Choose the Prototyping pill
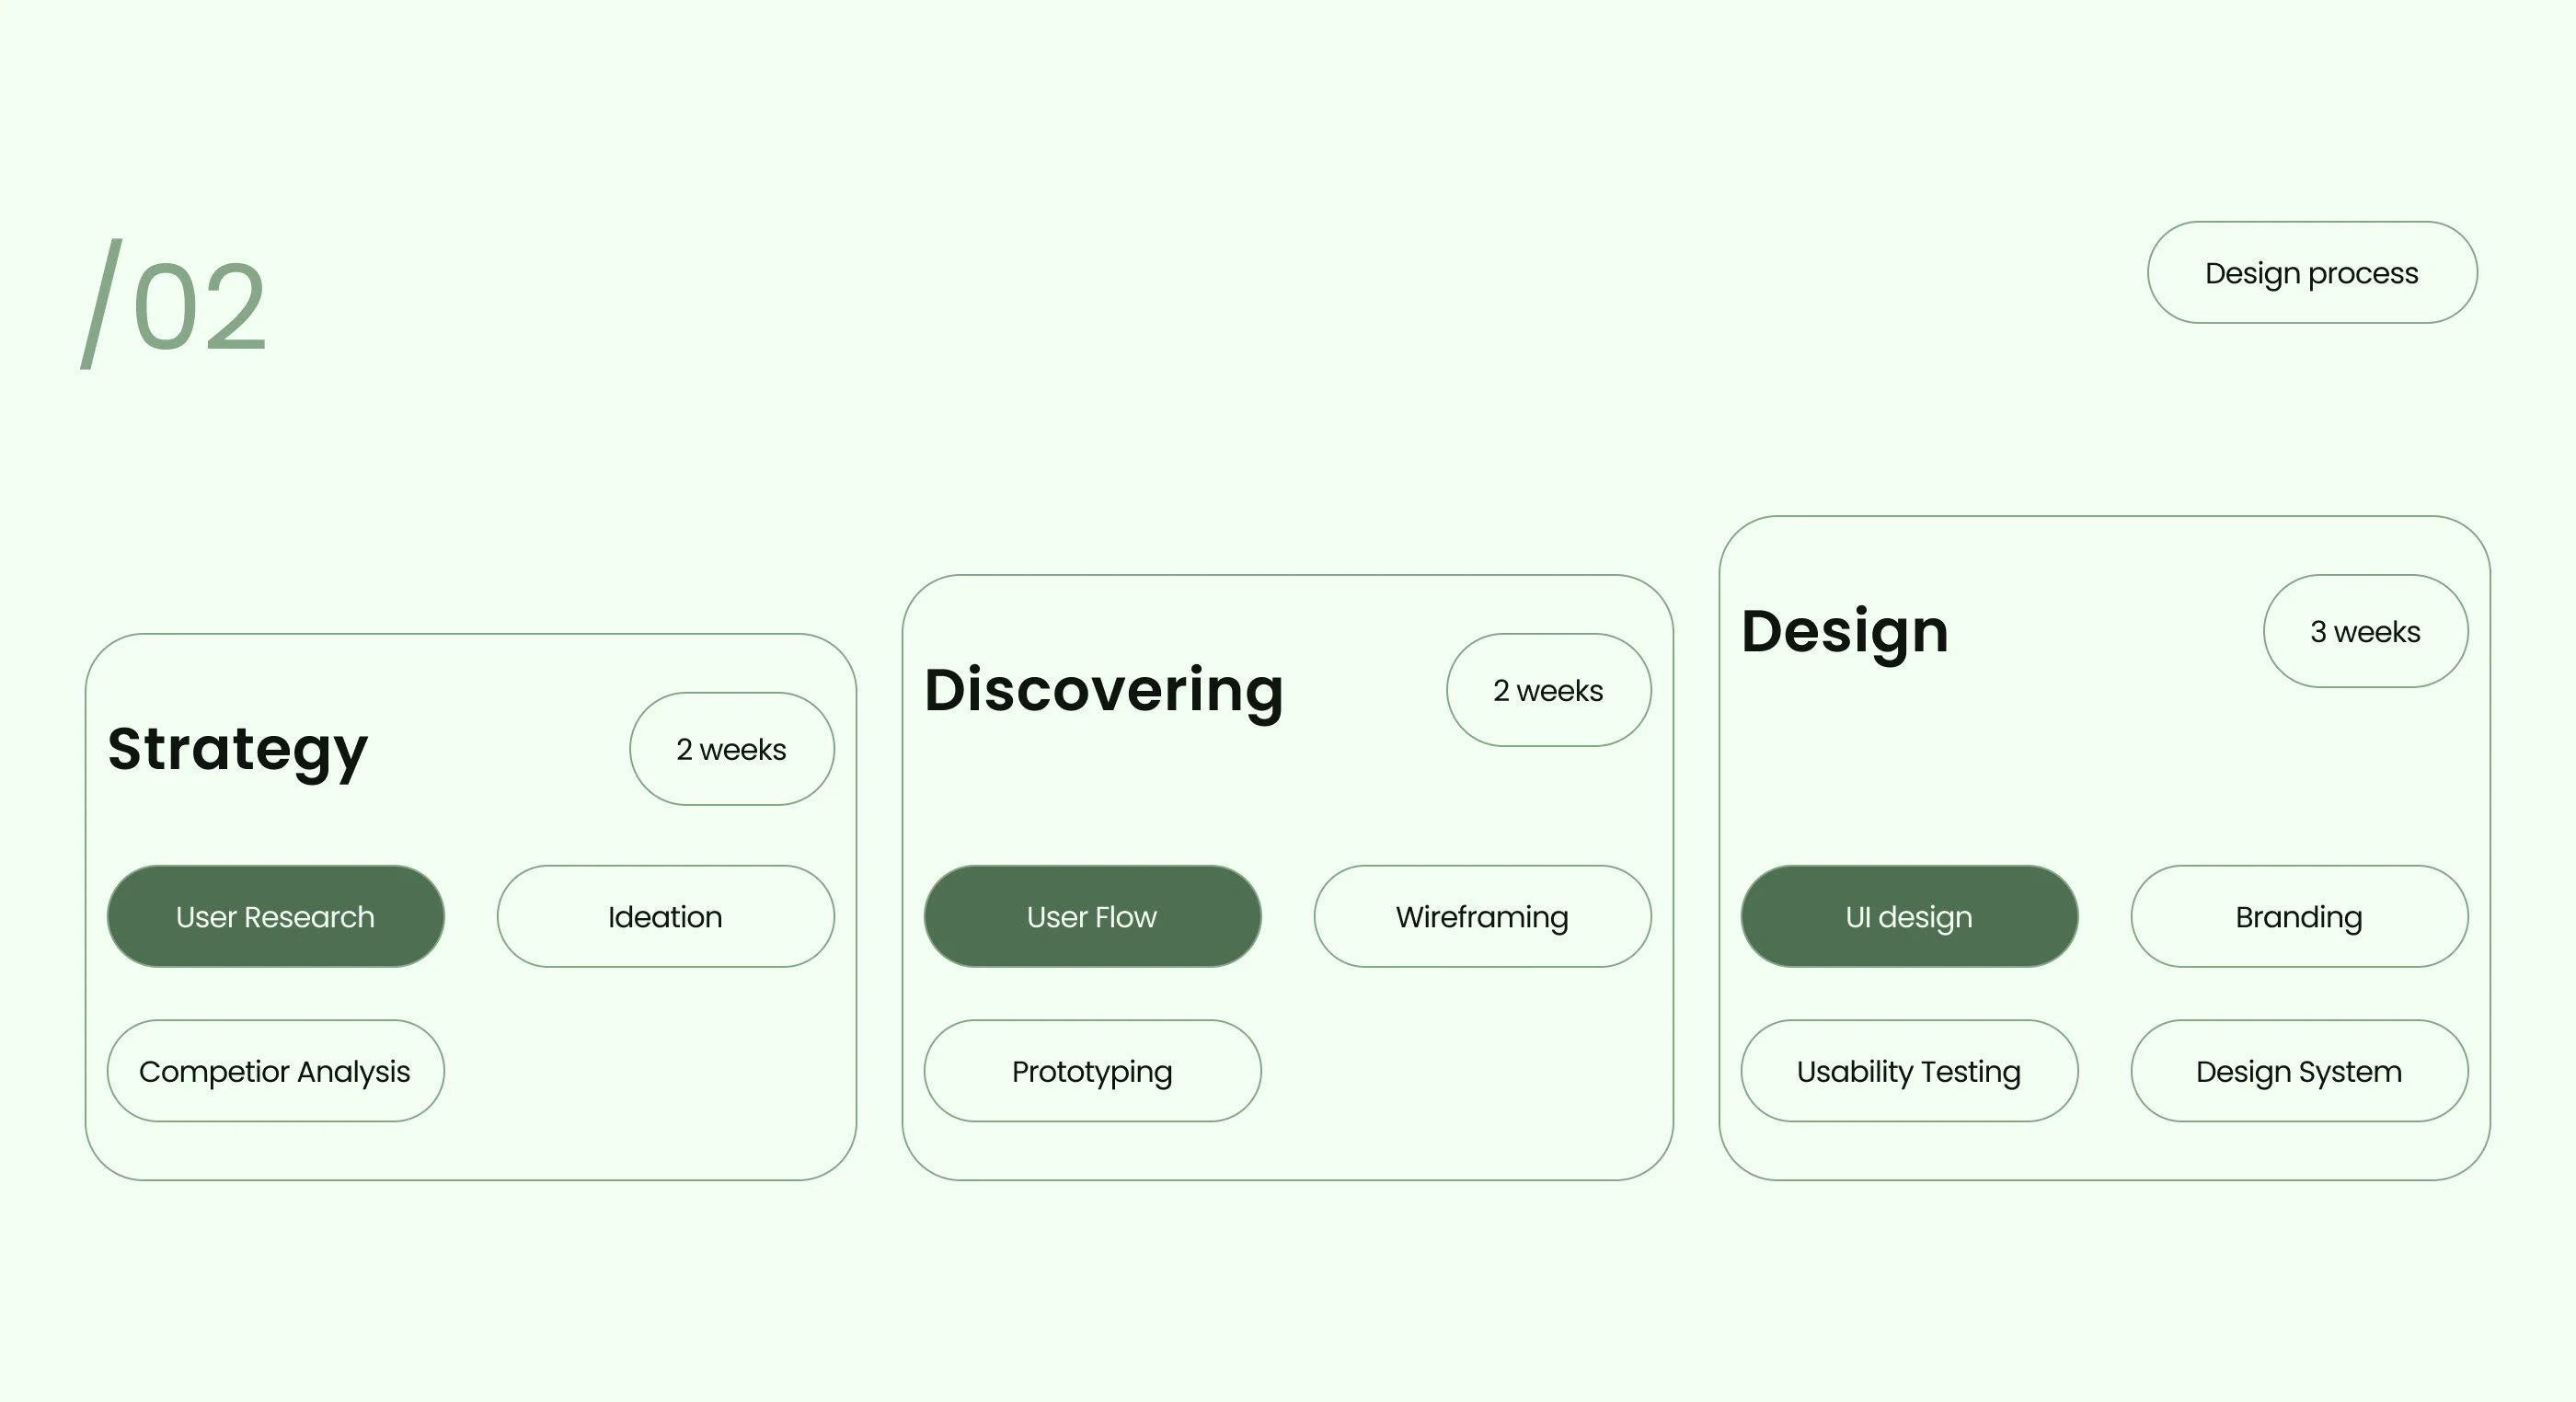 (1092, 1071)
